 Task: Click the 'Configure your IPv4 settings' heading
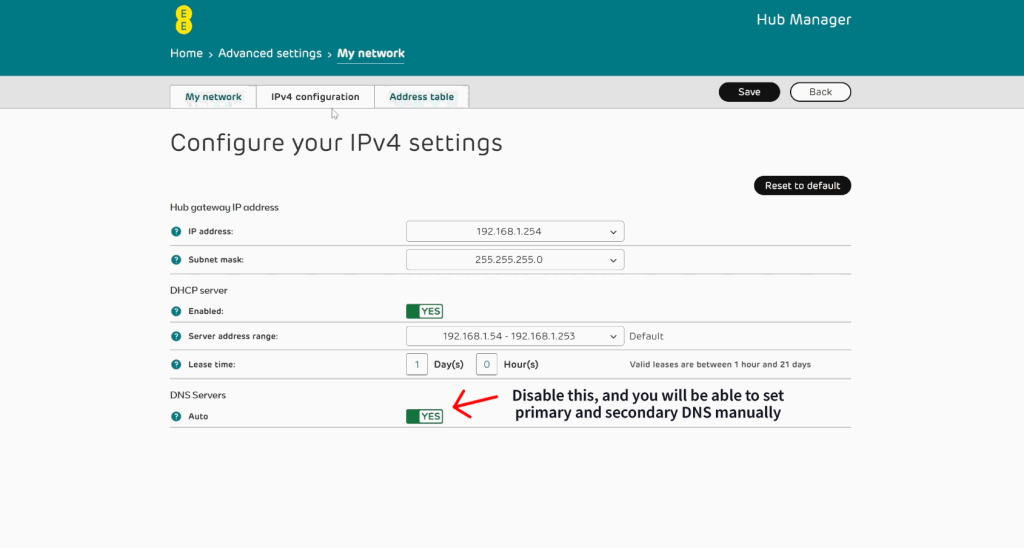336,143
